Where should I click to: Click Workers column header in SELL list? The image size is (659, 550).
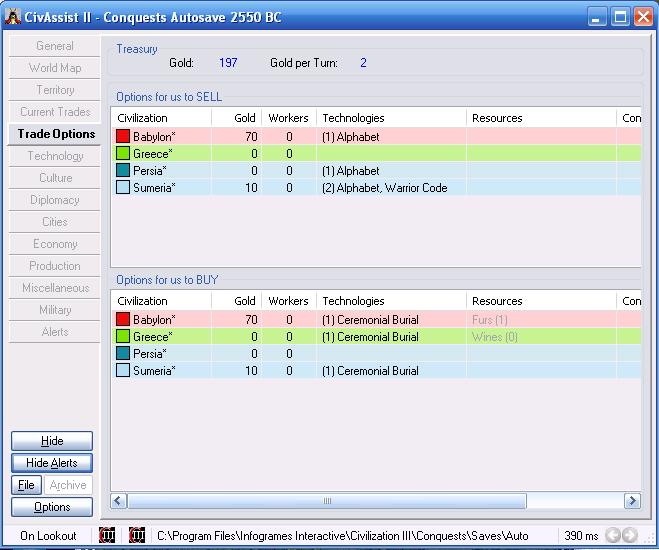(x=289, y=118)
